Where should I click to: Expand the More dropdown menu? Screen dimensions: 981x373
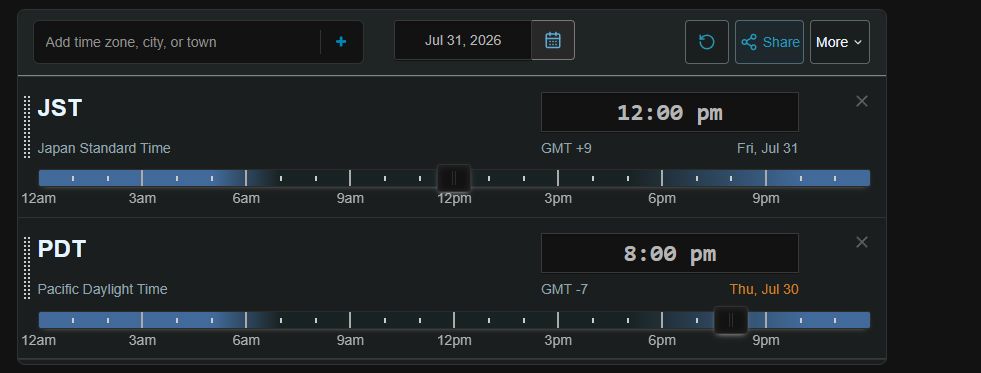point(840,42)
